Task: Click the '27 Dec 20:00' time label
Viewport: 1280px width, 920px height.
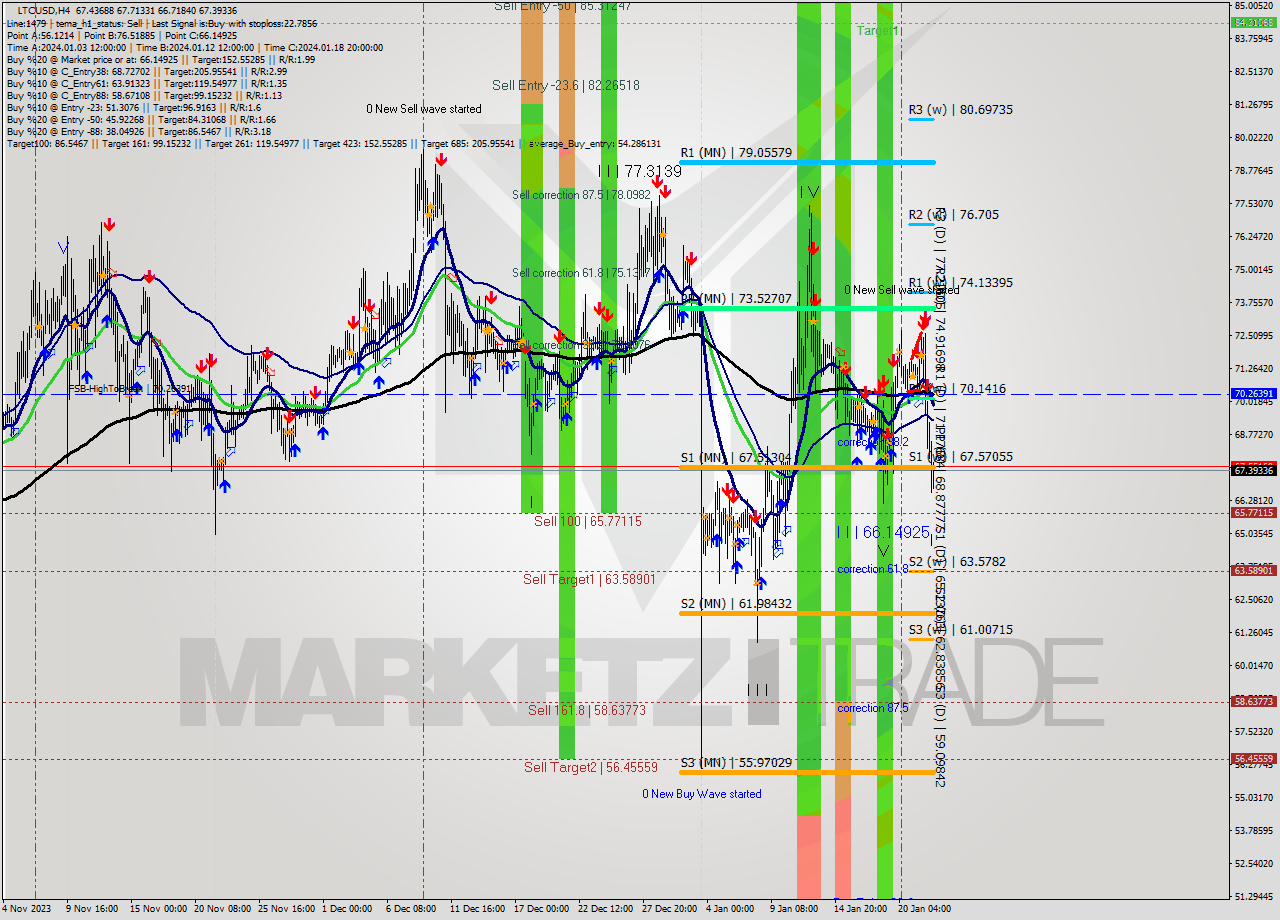Action: coord(669,909)
